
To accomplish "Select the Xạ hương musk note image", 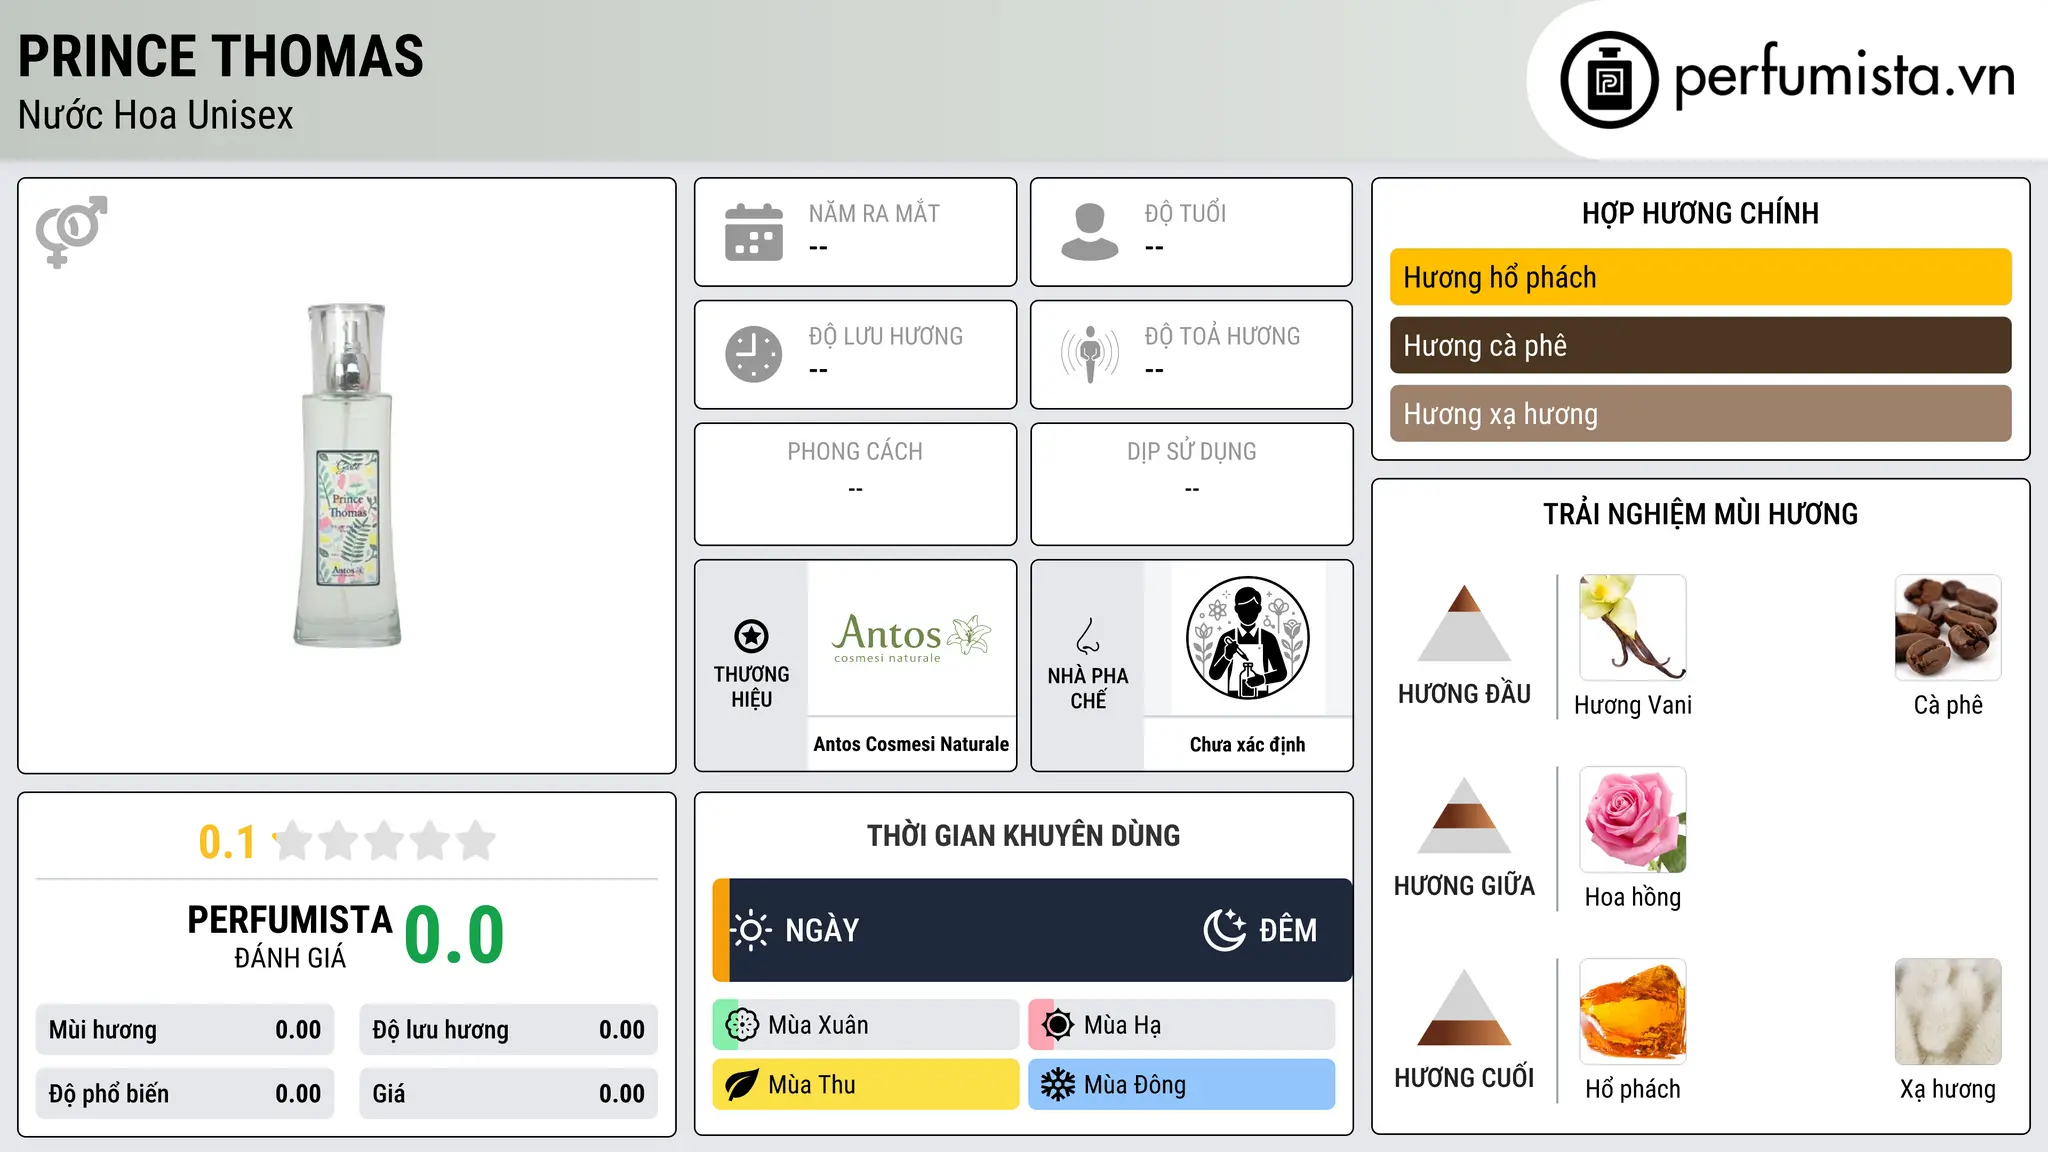I will coord(1948,1012).
